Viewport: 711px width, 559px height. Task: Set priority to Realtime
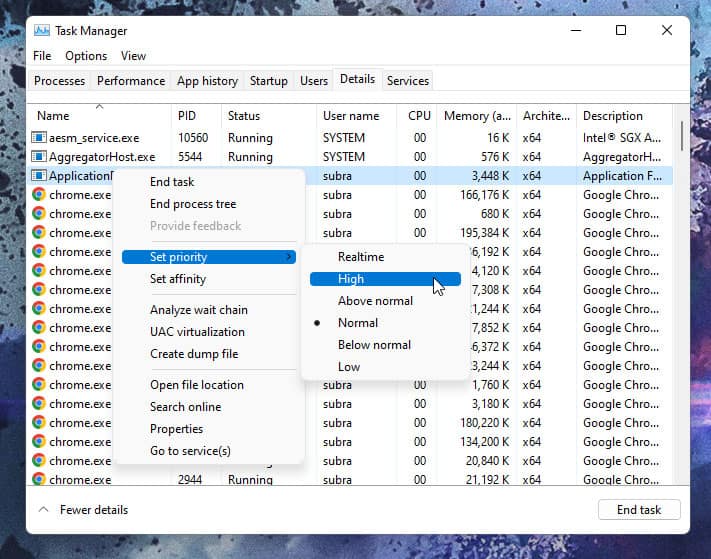(360, 257)
